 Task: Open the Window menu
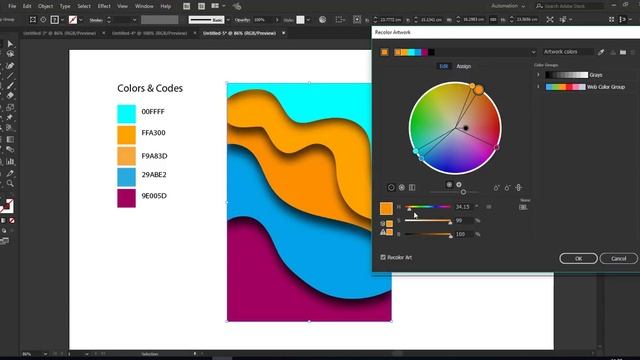144,6
